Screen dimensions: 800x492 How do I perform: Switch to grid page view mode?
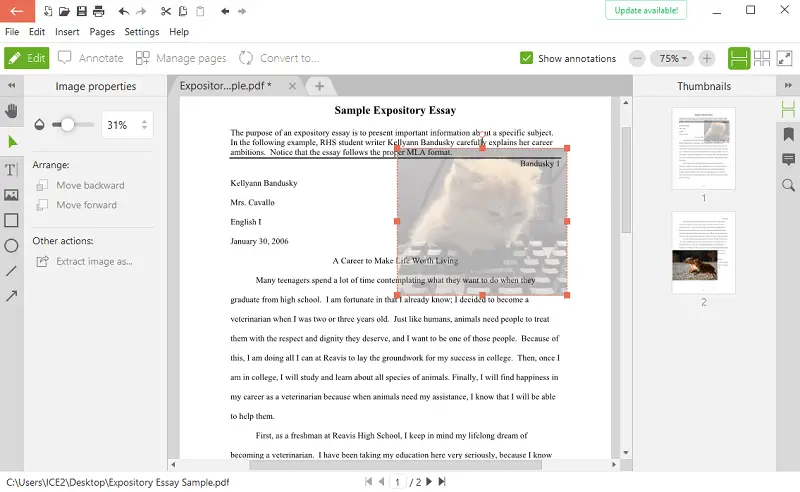tap(762, 58)
